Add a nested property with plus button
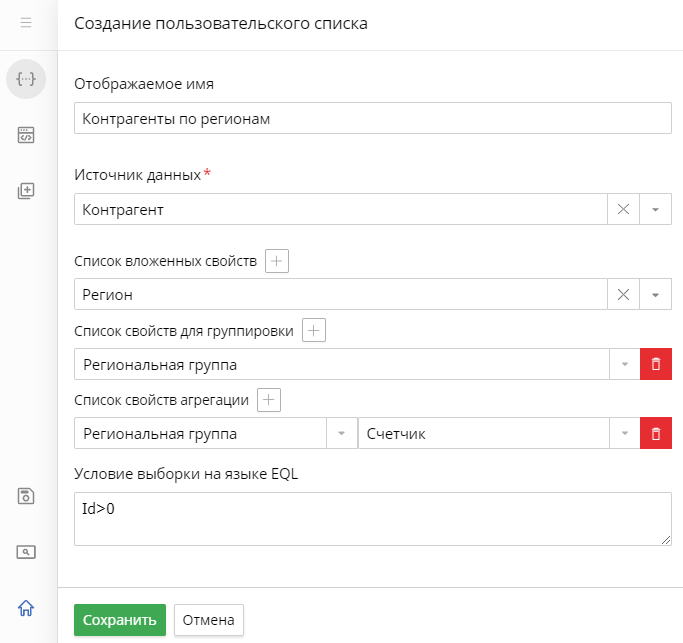Screen dimensions: 683x643 pos(277,261)
